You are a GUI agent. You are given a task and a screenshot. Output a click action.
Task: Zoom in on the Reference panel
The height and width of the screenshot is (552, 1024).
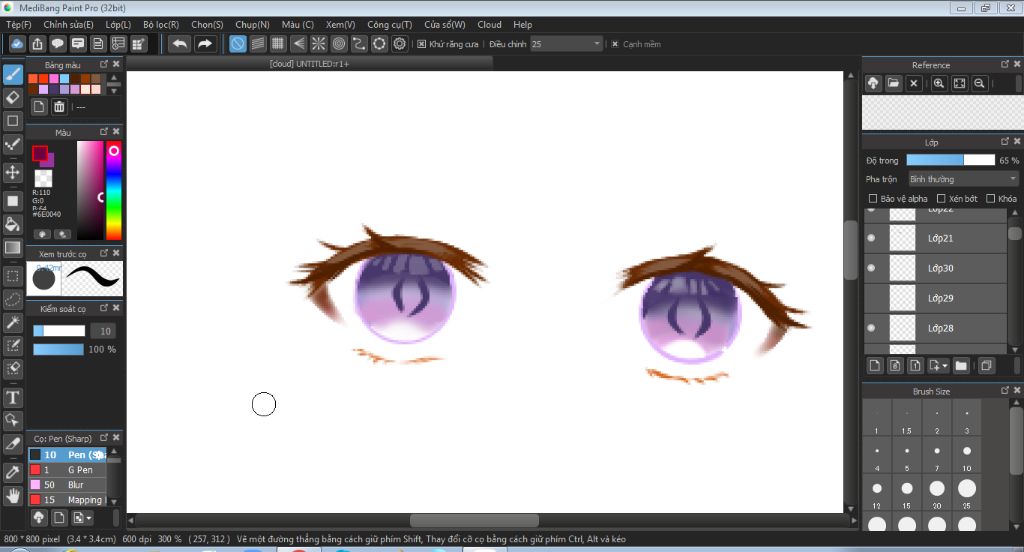point(939,84)
